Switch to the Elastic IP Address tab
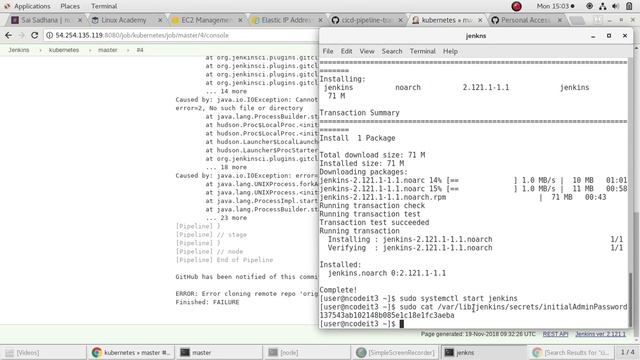 point(286,20)
